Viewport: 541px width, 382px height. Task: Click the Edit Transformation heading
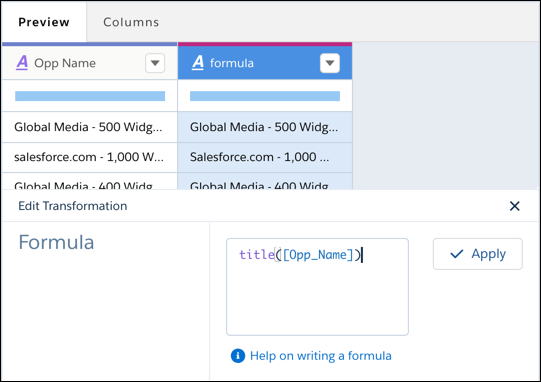(73, 206)
